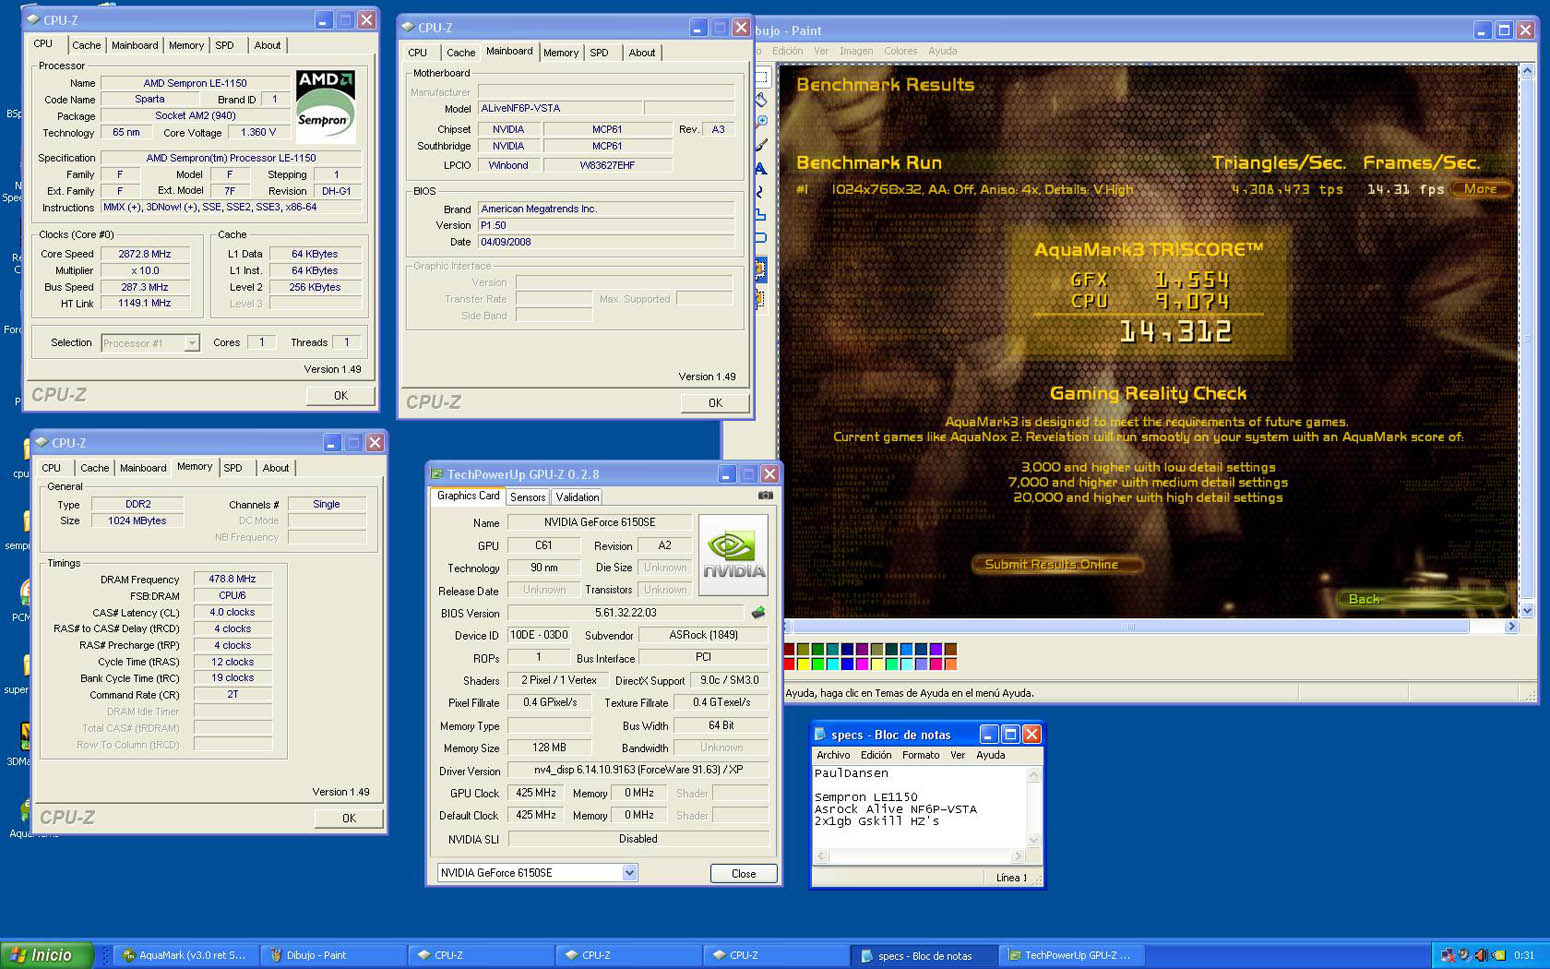Open the About tab in CPU-Z memory window
1550x969 pixels.
pos(275,468)
